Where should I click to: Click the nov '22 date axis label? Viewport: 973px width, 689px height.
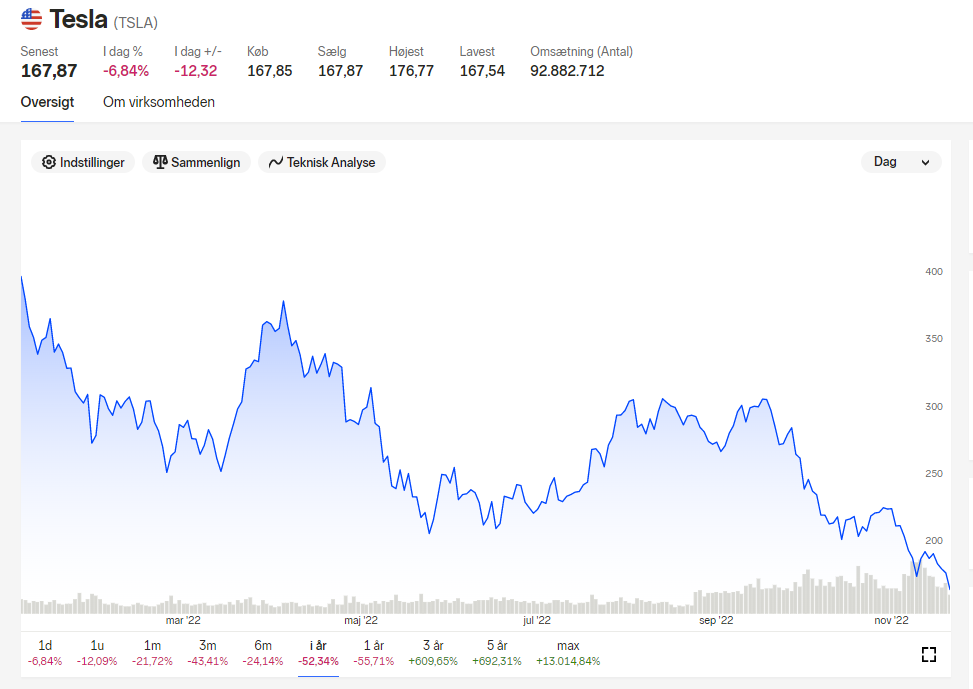coord(891,620)
